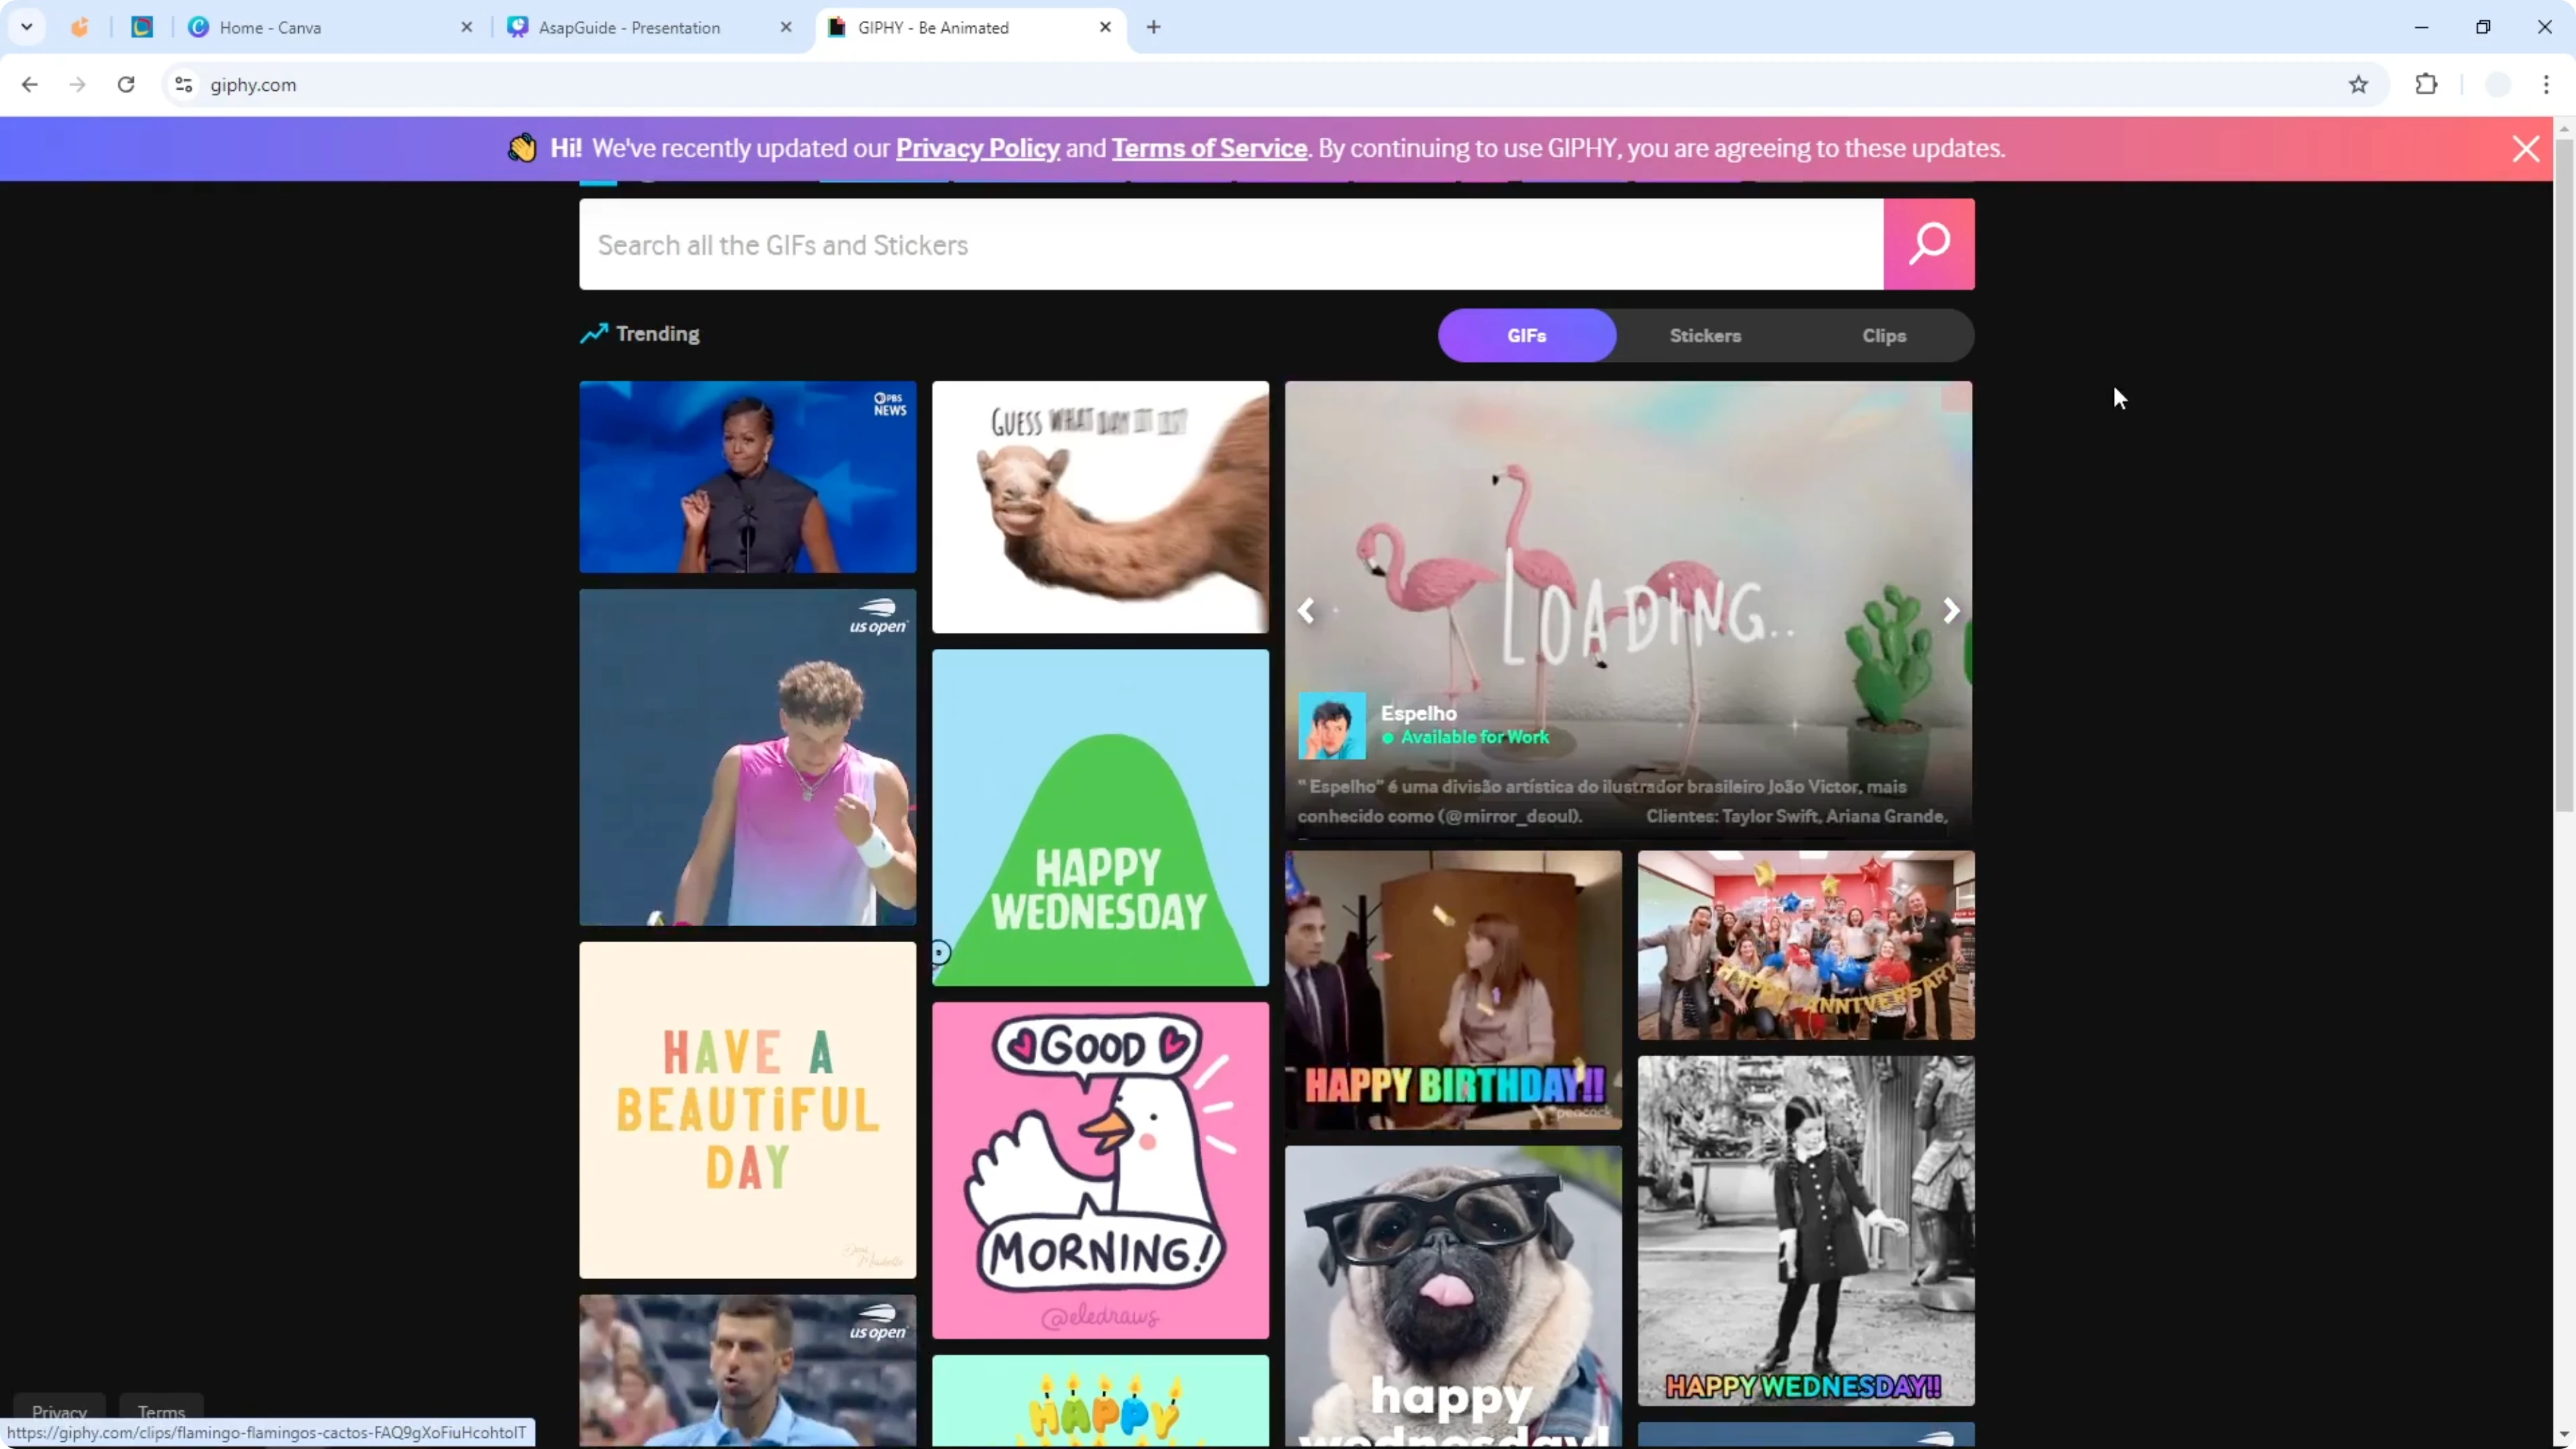Open the Happy Anniversary group GIF
Viewport: 2576px width, 1449px height.
click(x=1806, y=945)
